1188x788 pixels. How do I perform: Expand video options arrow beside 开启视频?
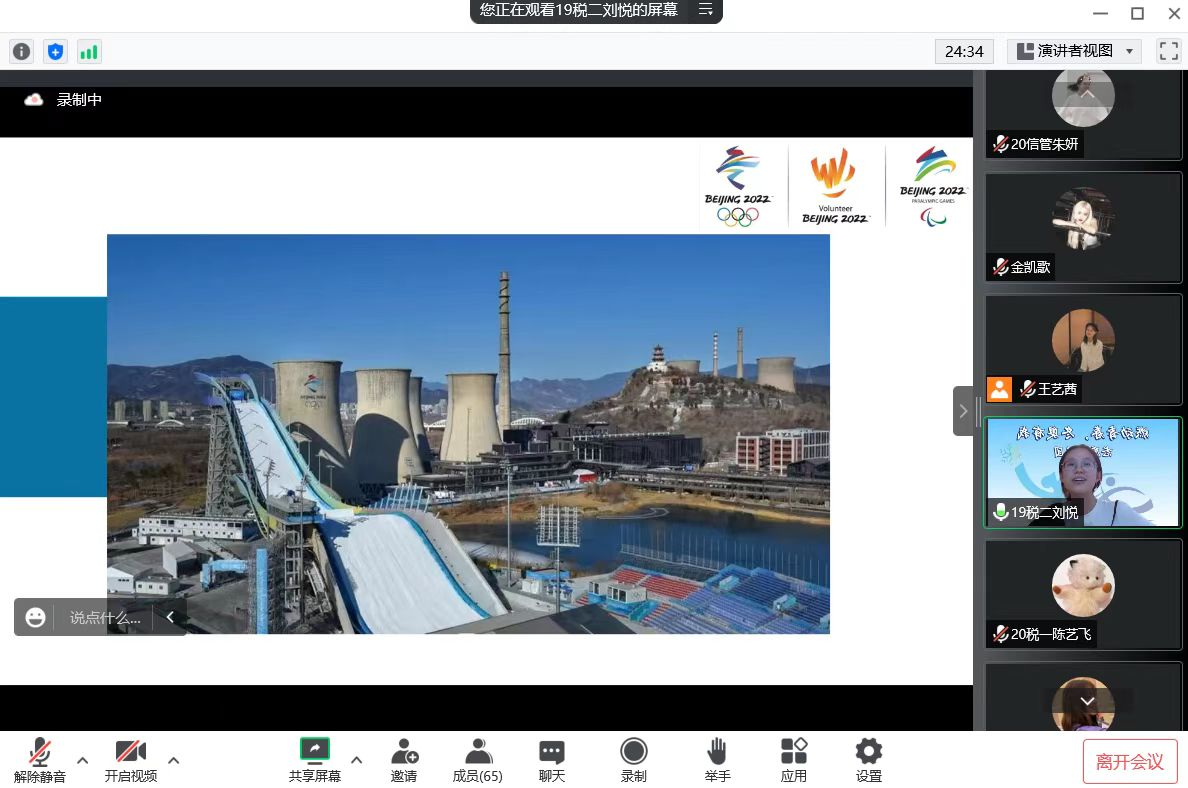173,760
